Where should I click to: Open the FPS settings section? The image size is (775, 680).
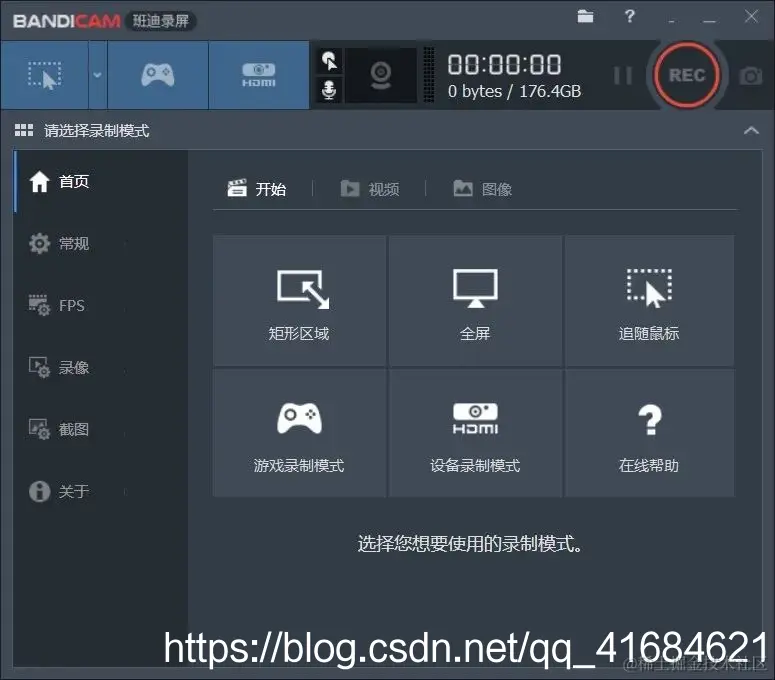coord(101,305)
